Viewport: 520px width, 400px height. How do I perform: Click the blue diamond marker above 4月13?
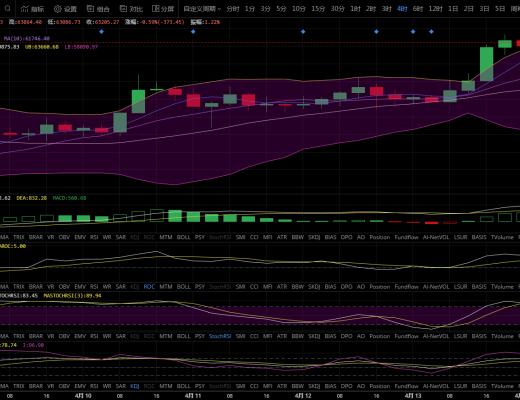tap(413, 31)
